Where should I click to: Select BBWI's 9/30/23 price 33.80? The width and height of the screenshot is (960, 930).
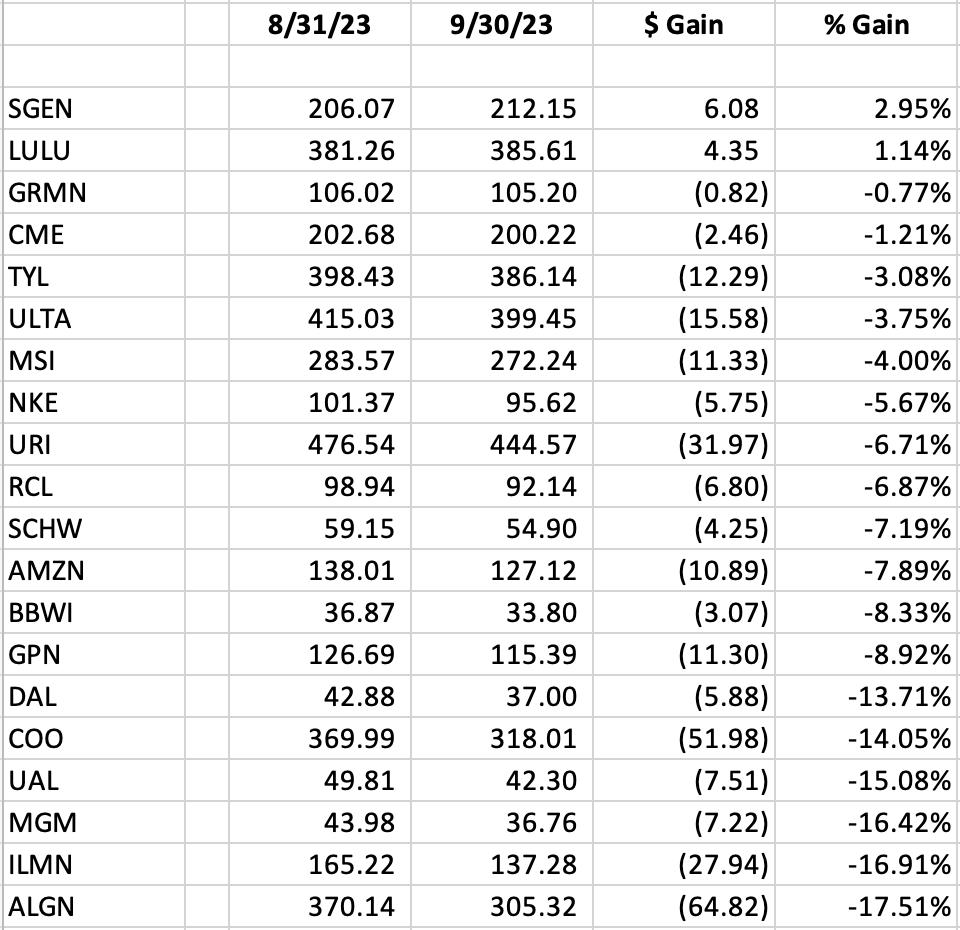(x=501, y=613)
